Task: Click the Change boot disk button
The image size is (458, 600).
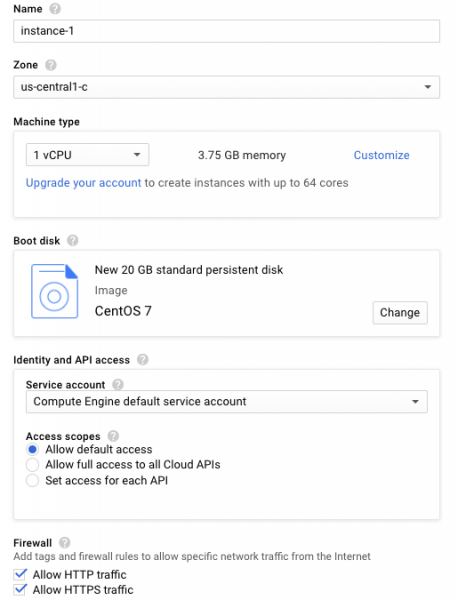Action: coord(400,313)
